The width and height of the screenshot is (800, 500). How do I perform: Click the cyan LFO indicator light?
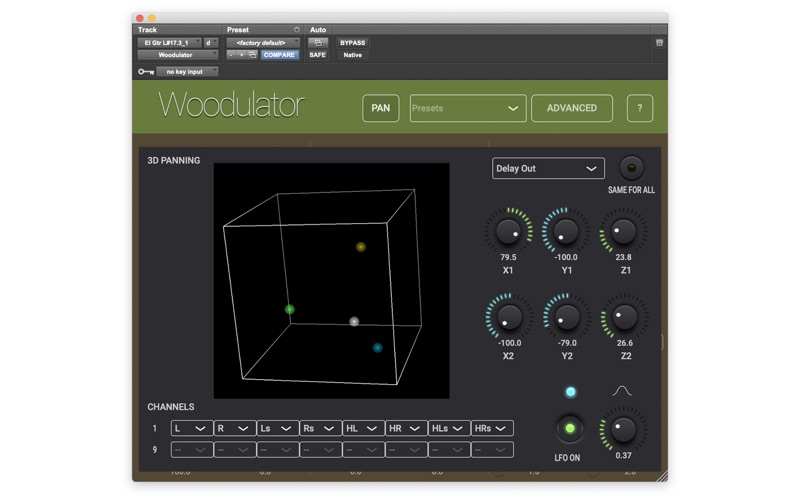click(x=570, y=392)
